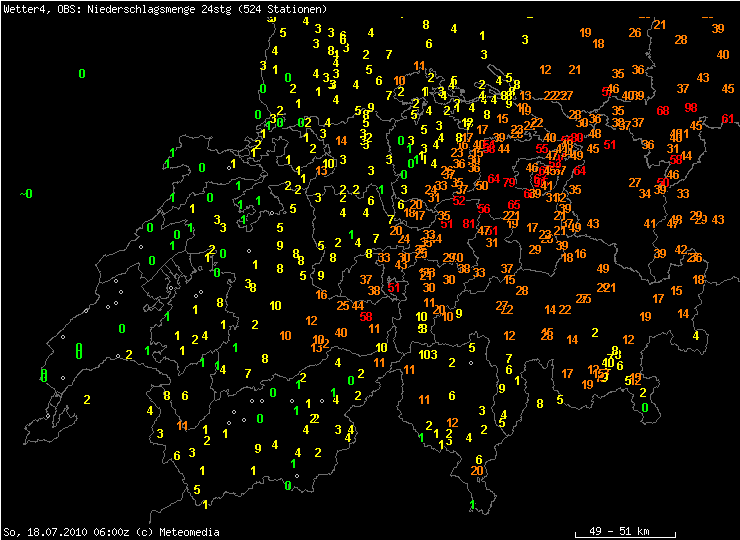
Task: Select the orange '16' station in map center-left
Action: [321, 295]
